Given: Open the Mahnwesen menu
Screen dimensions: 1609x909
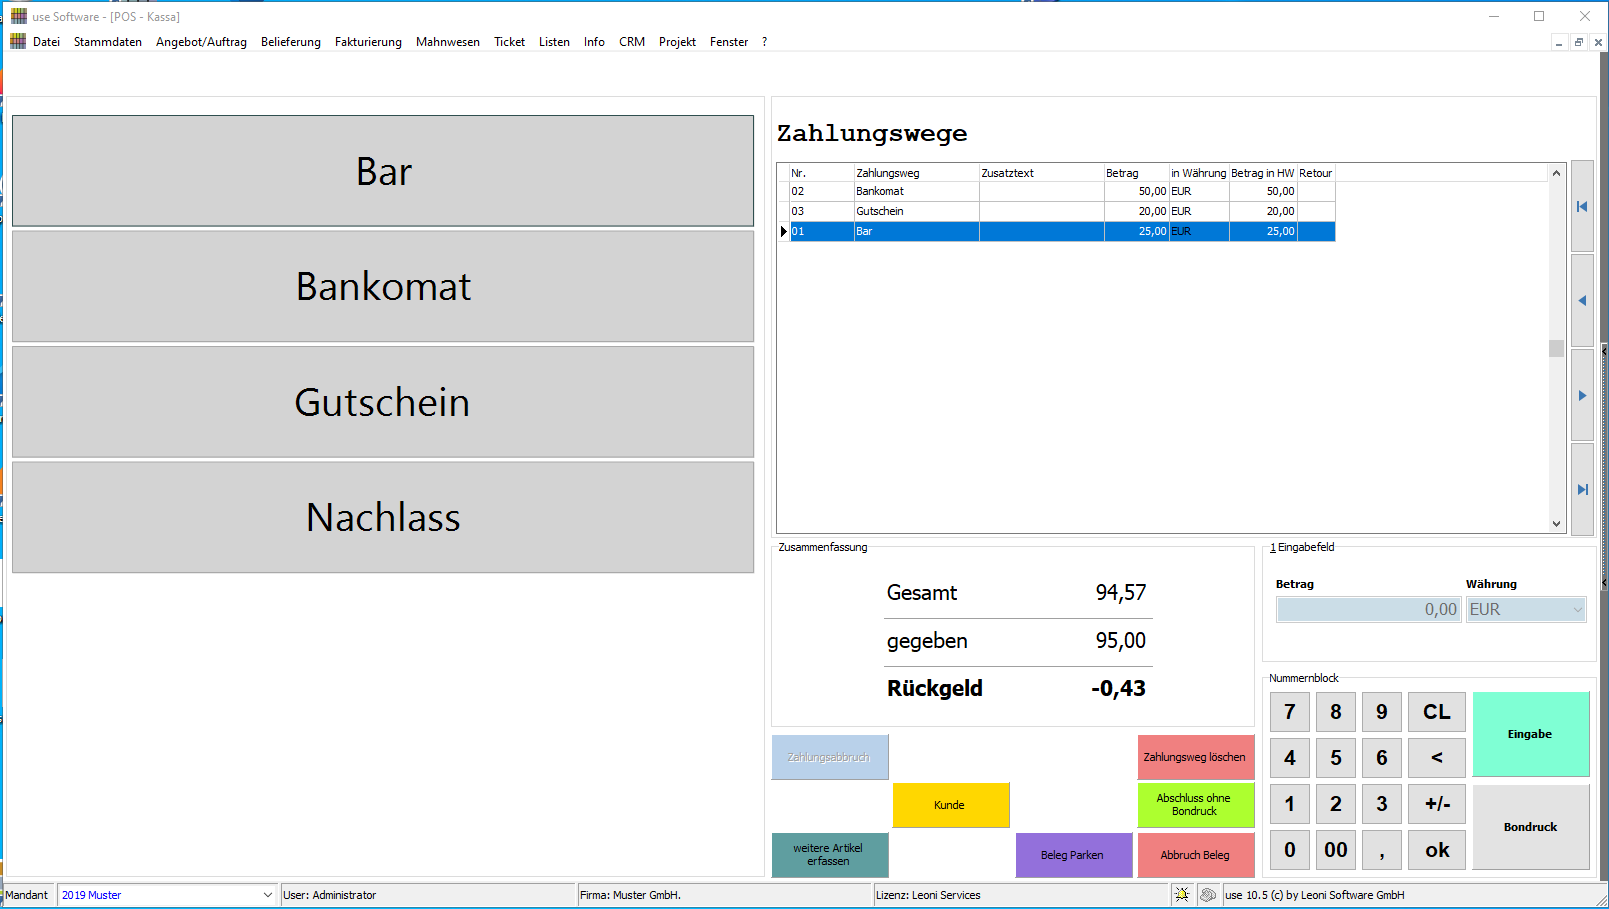Looking at the screenshot, I should tap(448, 42).
